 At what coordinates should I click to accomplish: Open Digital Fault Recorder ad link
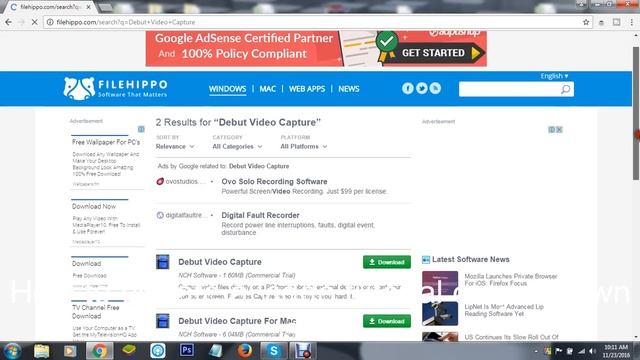260,215
